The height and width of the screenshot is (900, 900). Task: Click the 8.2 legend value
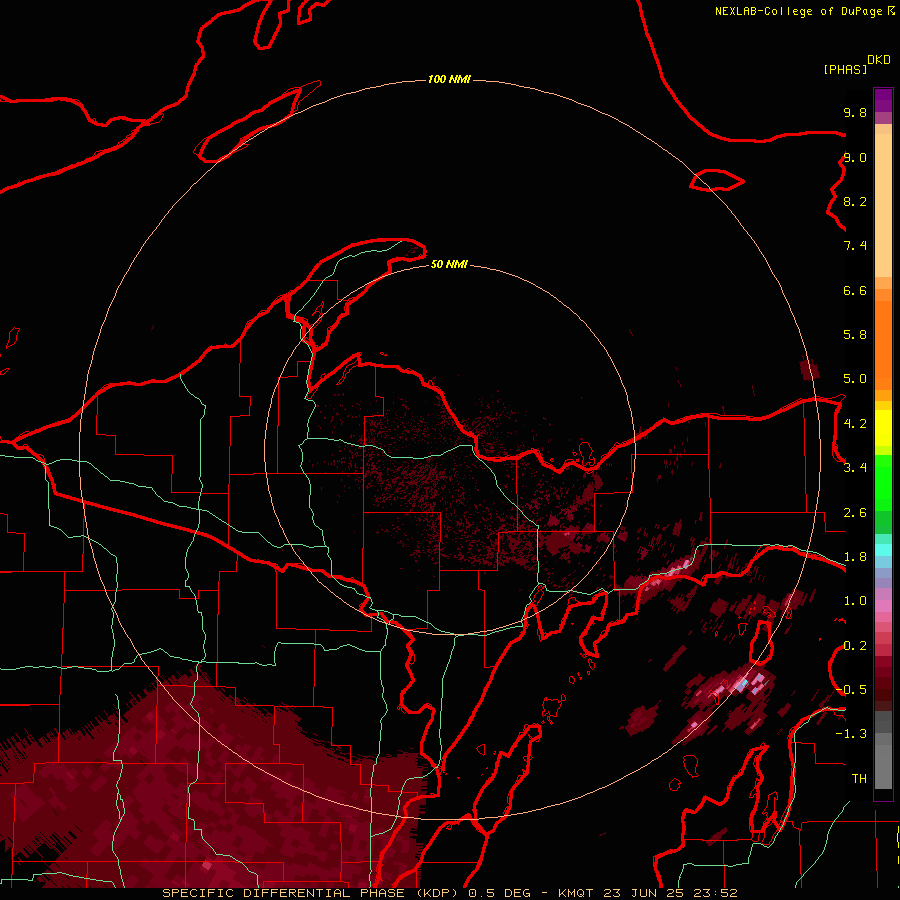coord(855,202)
